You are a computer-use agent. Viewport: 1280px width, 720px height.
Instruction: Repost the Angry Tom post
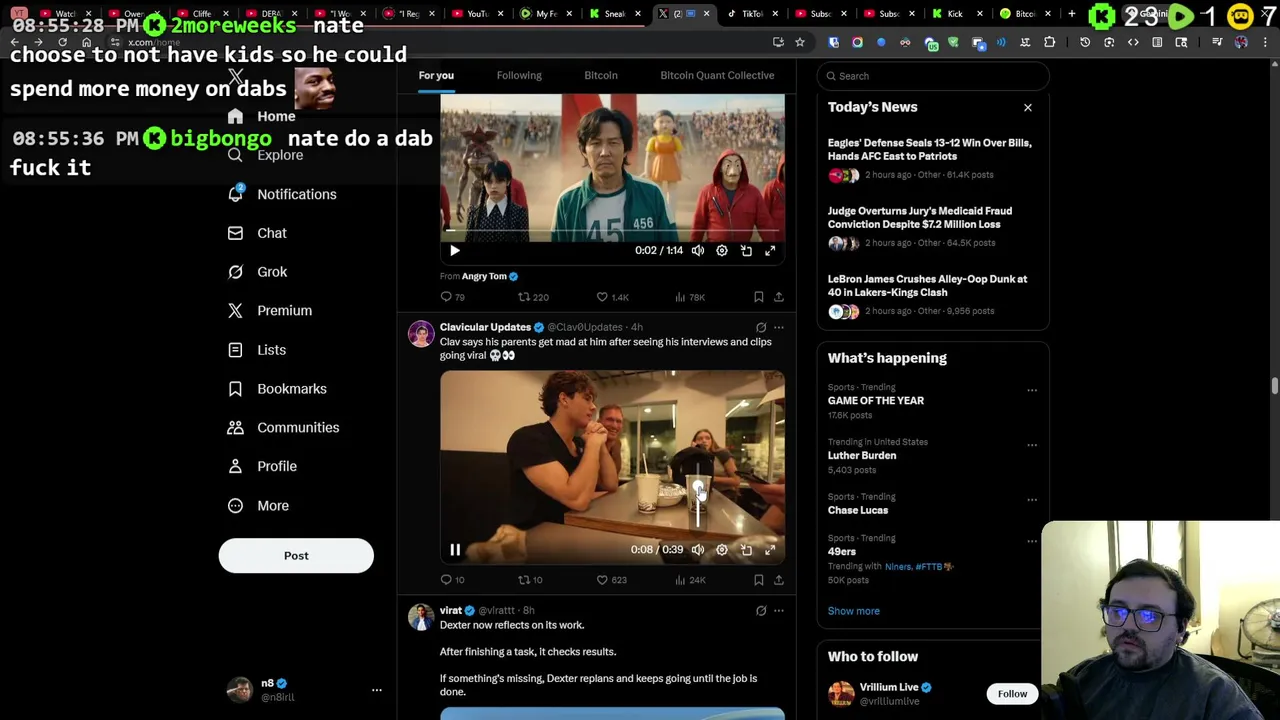tap(532, 297)
